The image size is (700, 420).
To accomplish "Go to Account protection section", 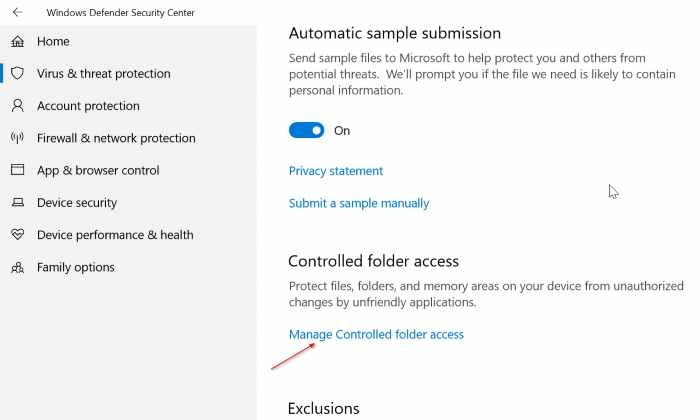I will click(88, 106).
